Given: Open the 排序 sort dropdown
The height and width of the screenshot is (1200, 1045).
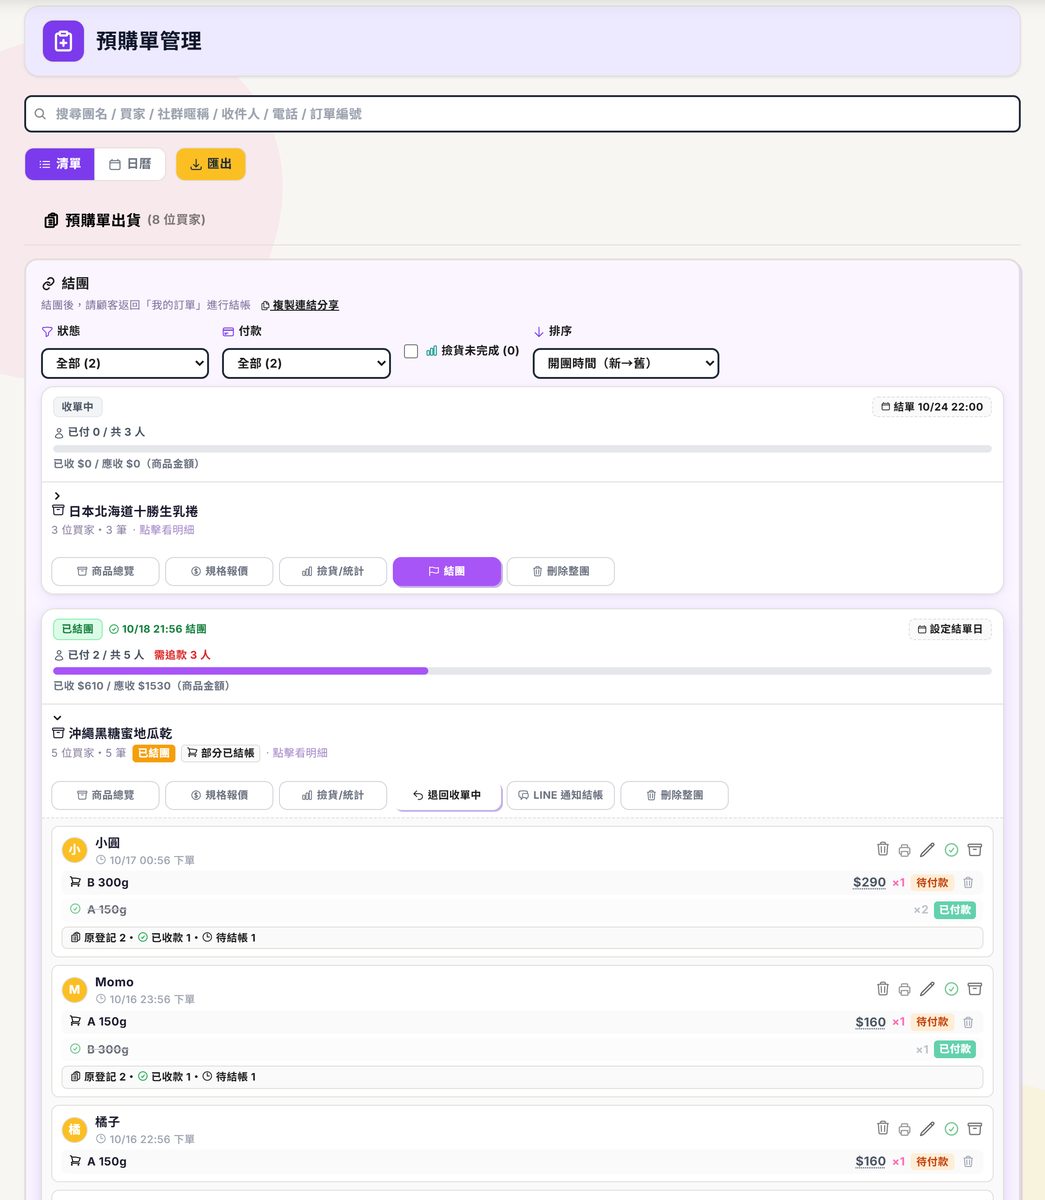Looking at the screenshot, I should click(626, 363).
